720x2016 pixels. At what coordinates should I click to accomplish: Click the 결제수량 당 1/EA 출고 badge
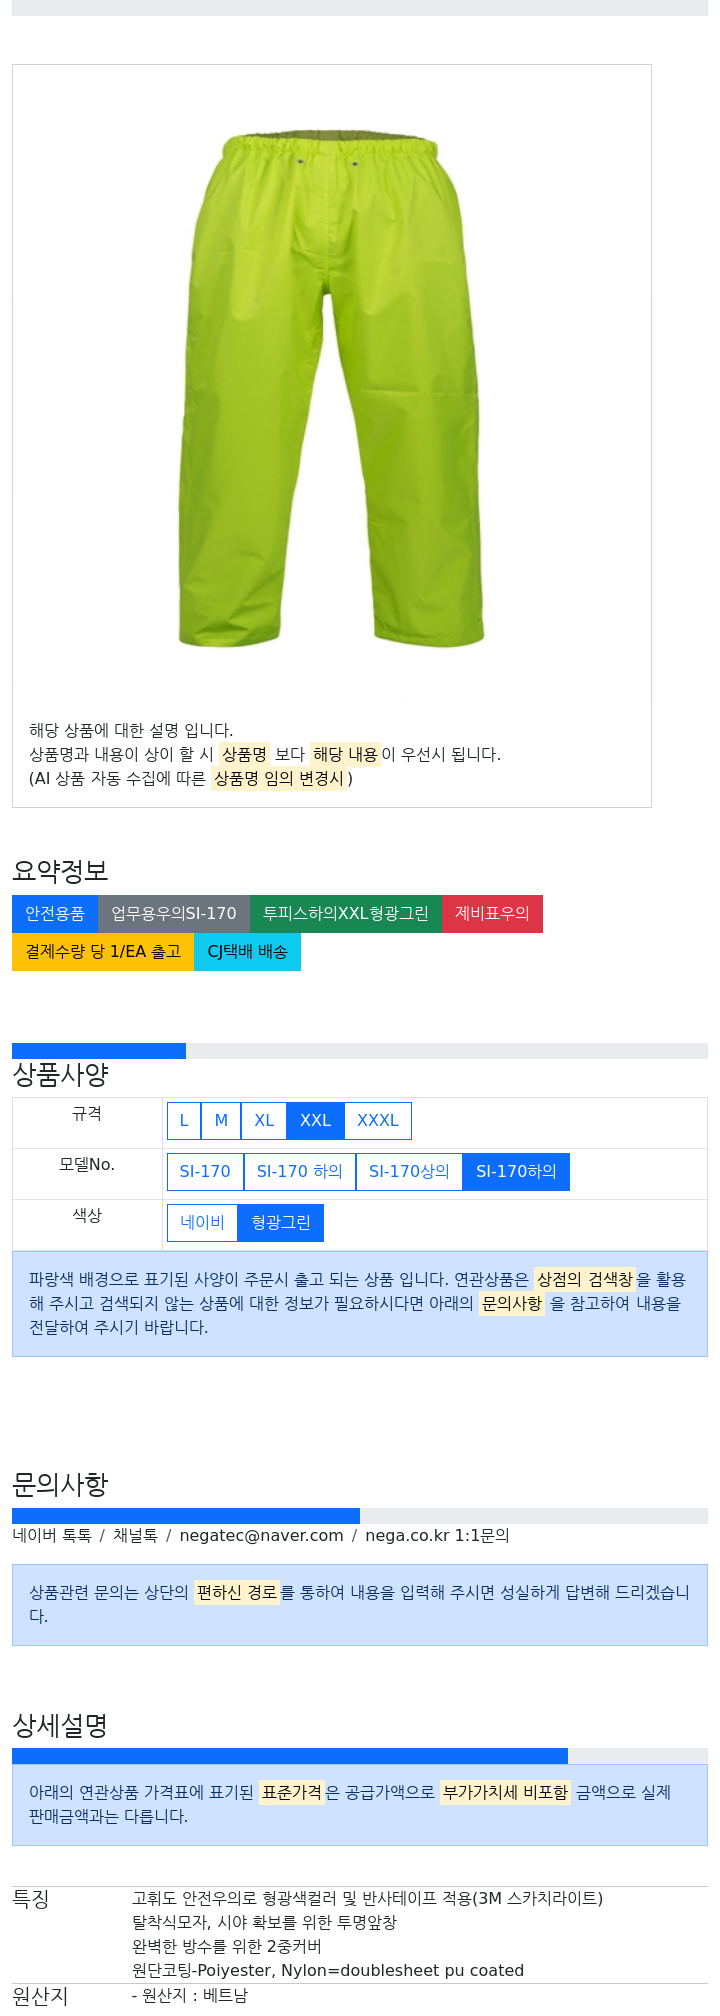click(x=103, y=951)
